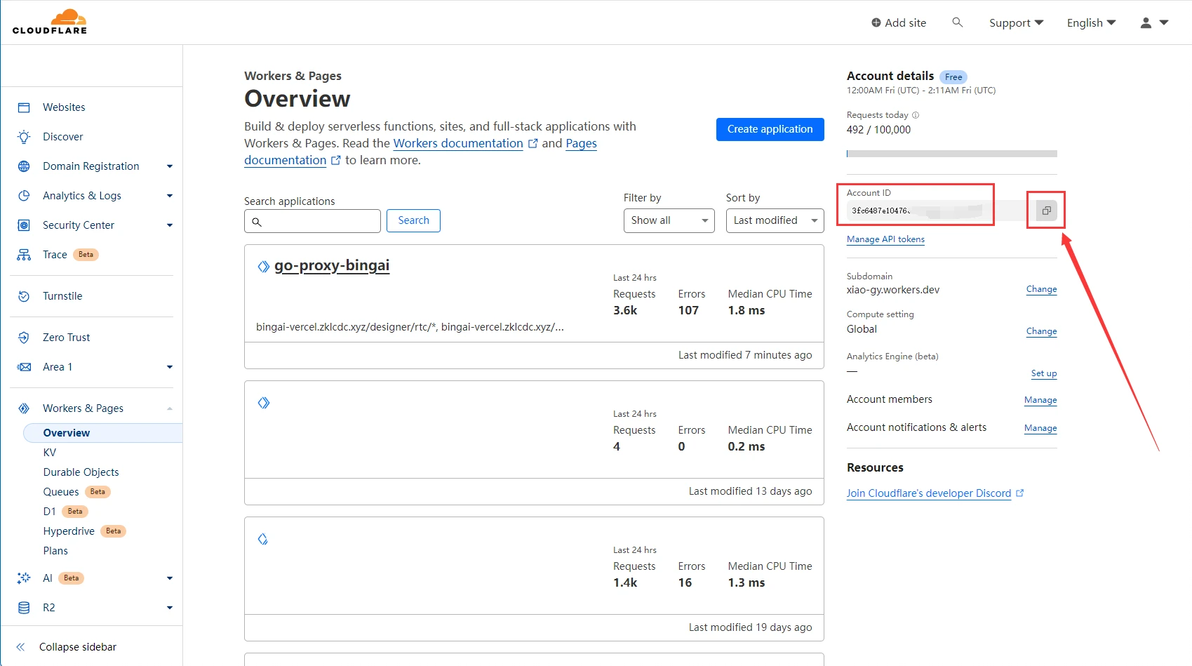Open the Support dropdown menu
This screenshot has width=1192, height=666.
(x=1016, y=23)
